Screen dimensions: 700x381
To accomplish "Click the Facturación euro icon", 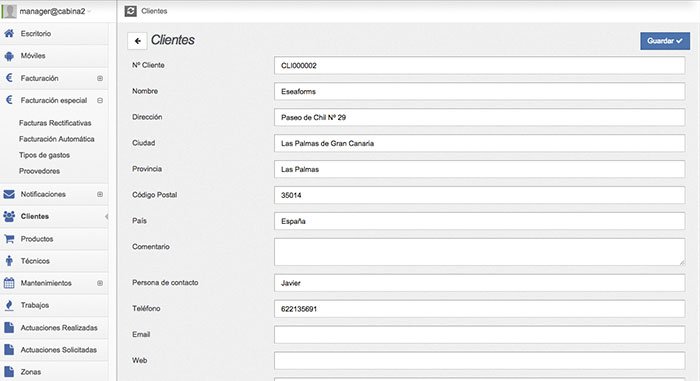I will click(9, 78).
